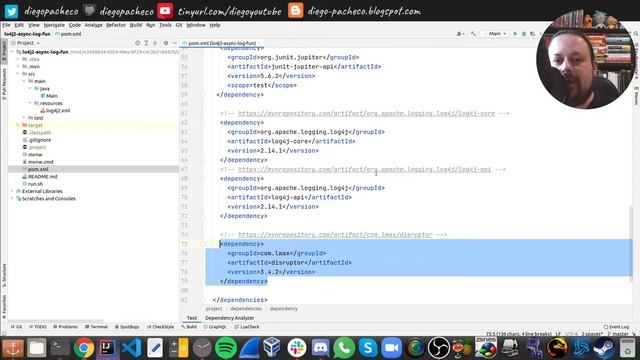Open Google Chrome from the dock

pyautogui.click(x=84, y=348)
